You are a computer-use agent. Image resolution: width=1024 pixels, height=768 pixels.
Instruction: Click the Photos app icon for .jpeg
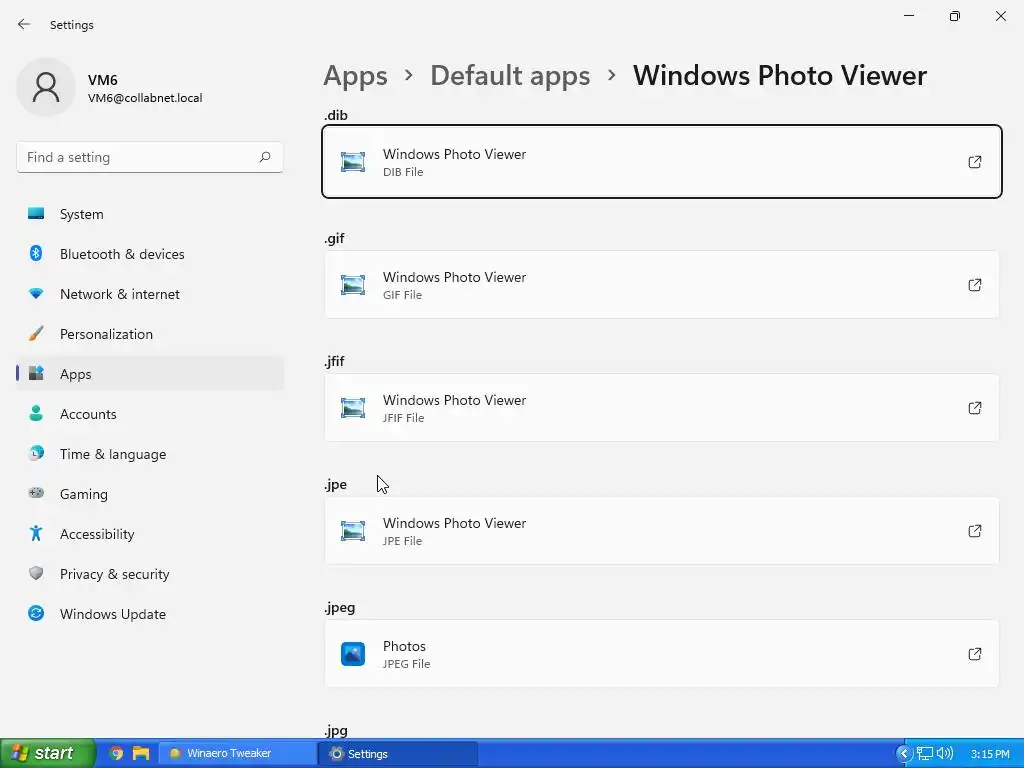pos(353,654)
